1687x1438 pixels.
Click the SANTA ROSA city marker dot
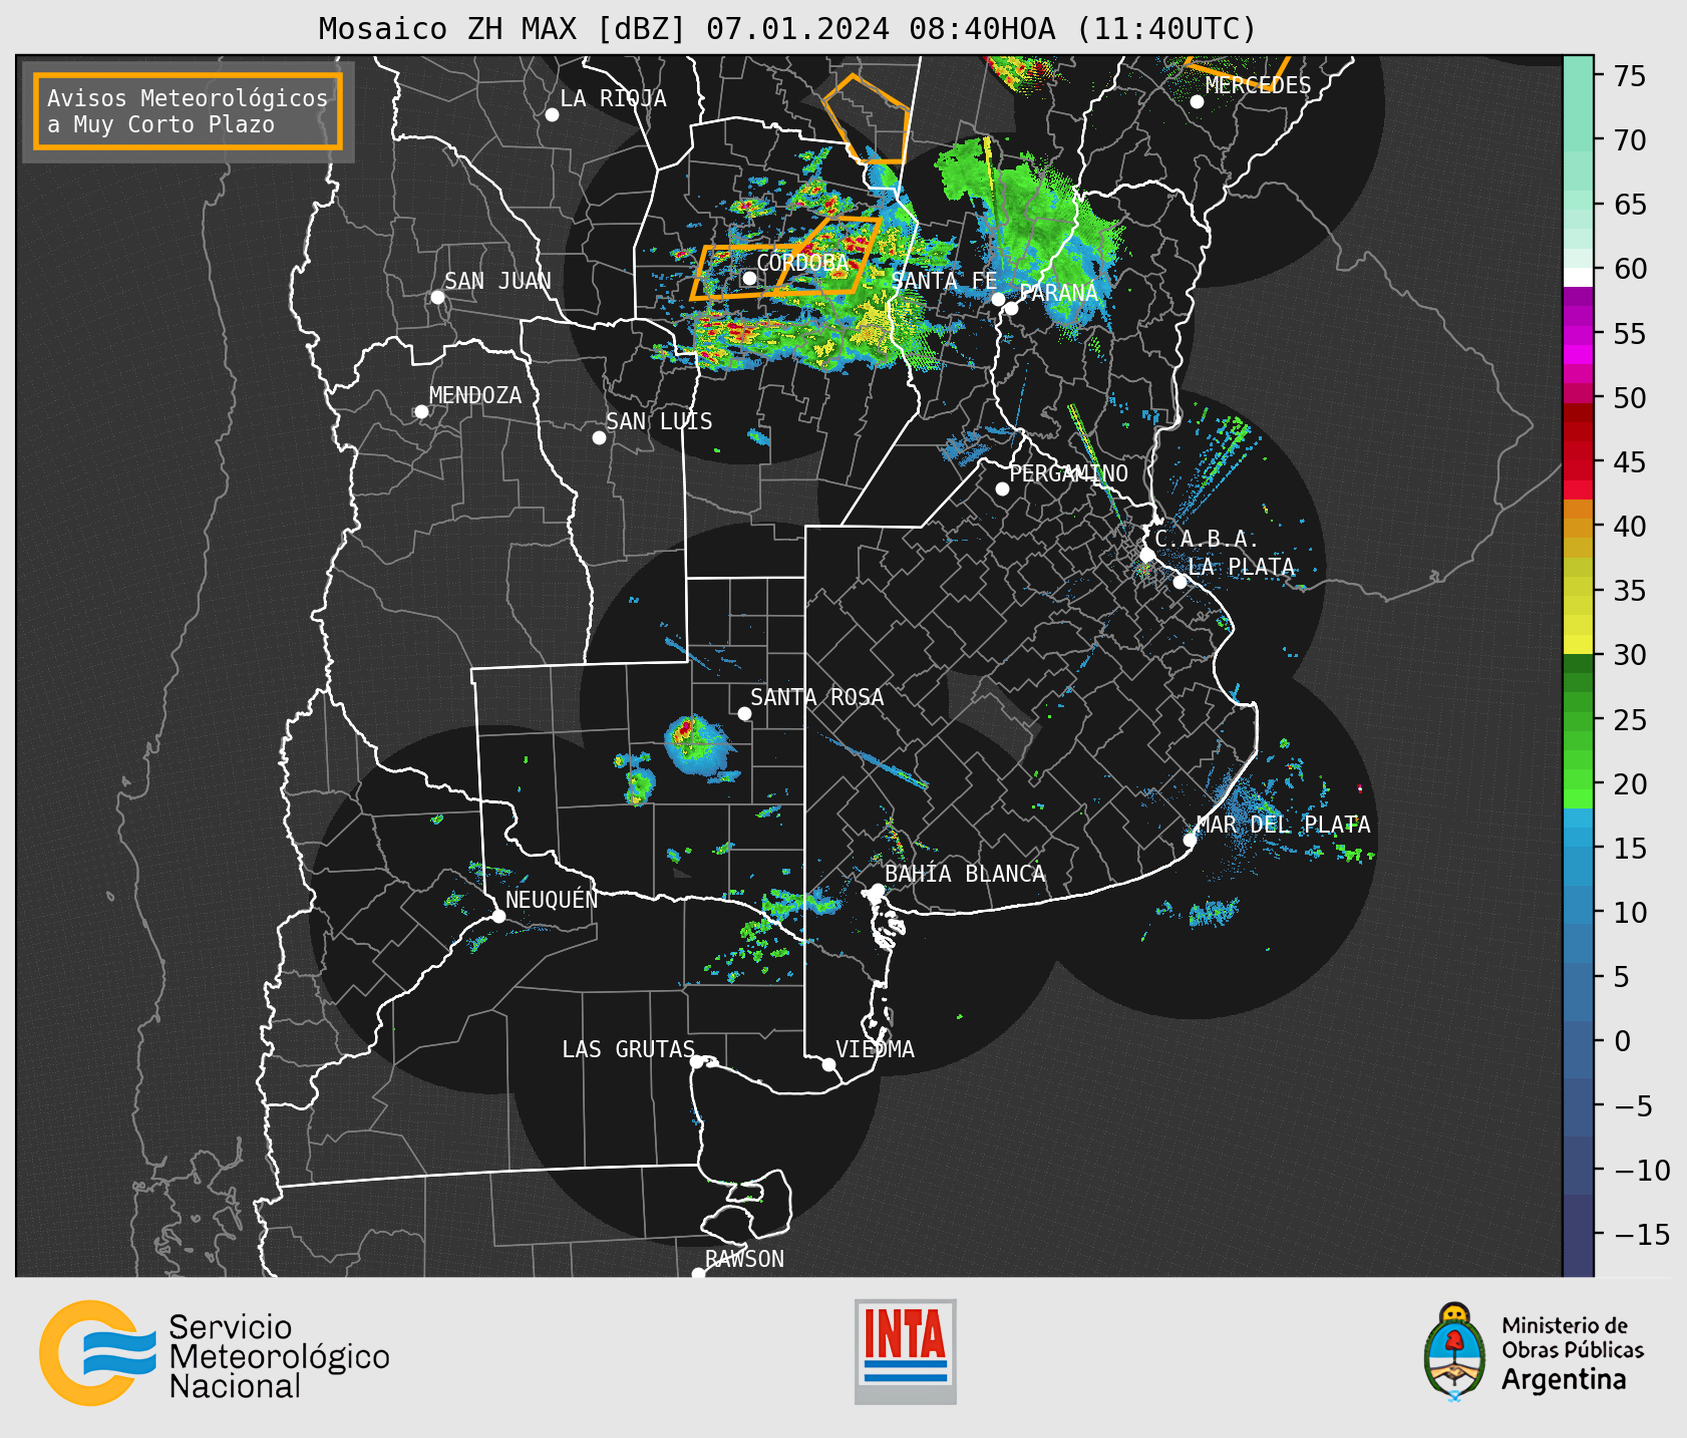pos(744,713)
